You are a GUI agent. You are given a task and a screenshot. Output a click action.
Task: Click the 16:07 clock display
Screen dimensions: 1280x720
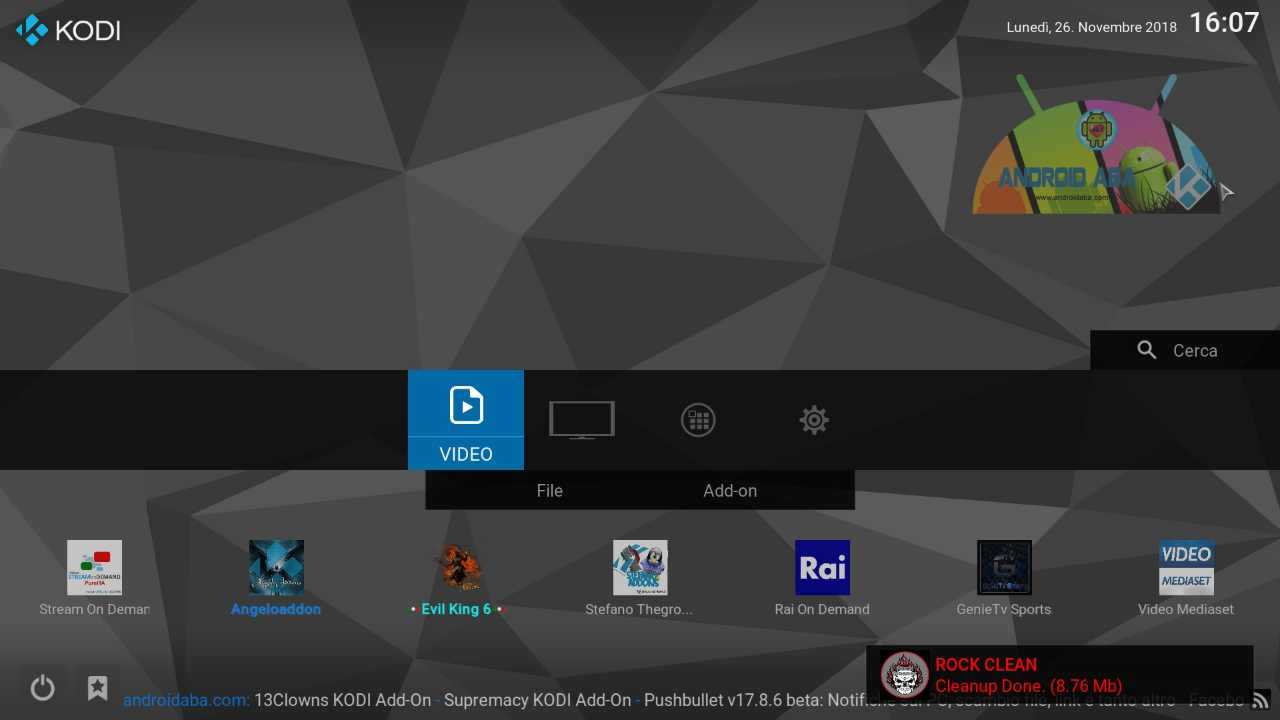(x=1224, y=23)
